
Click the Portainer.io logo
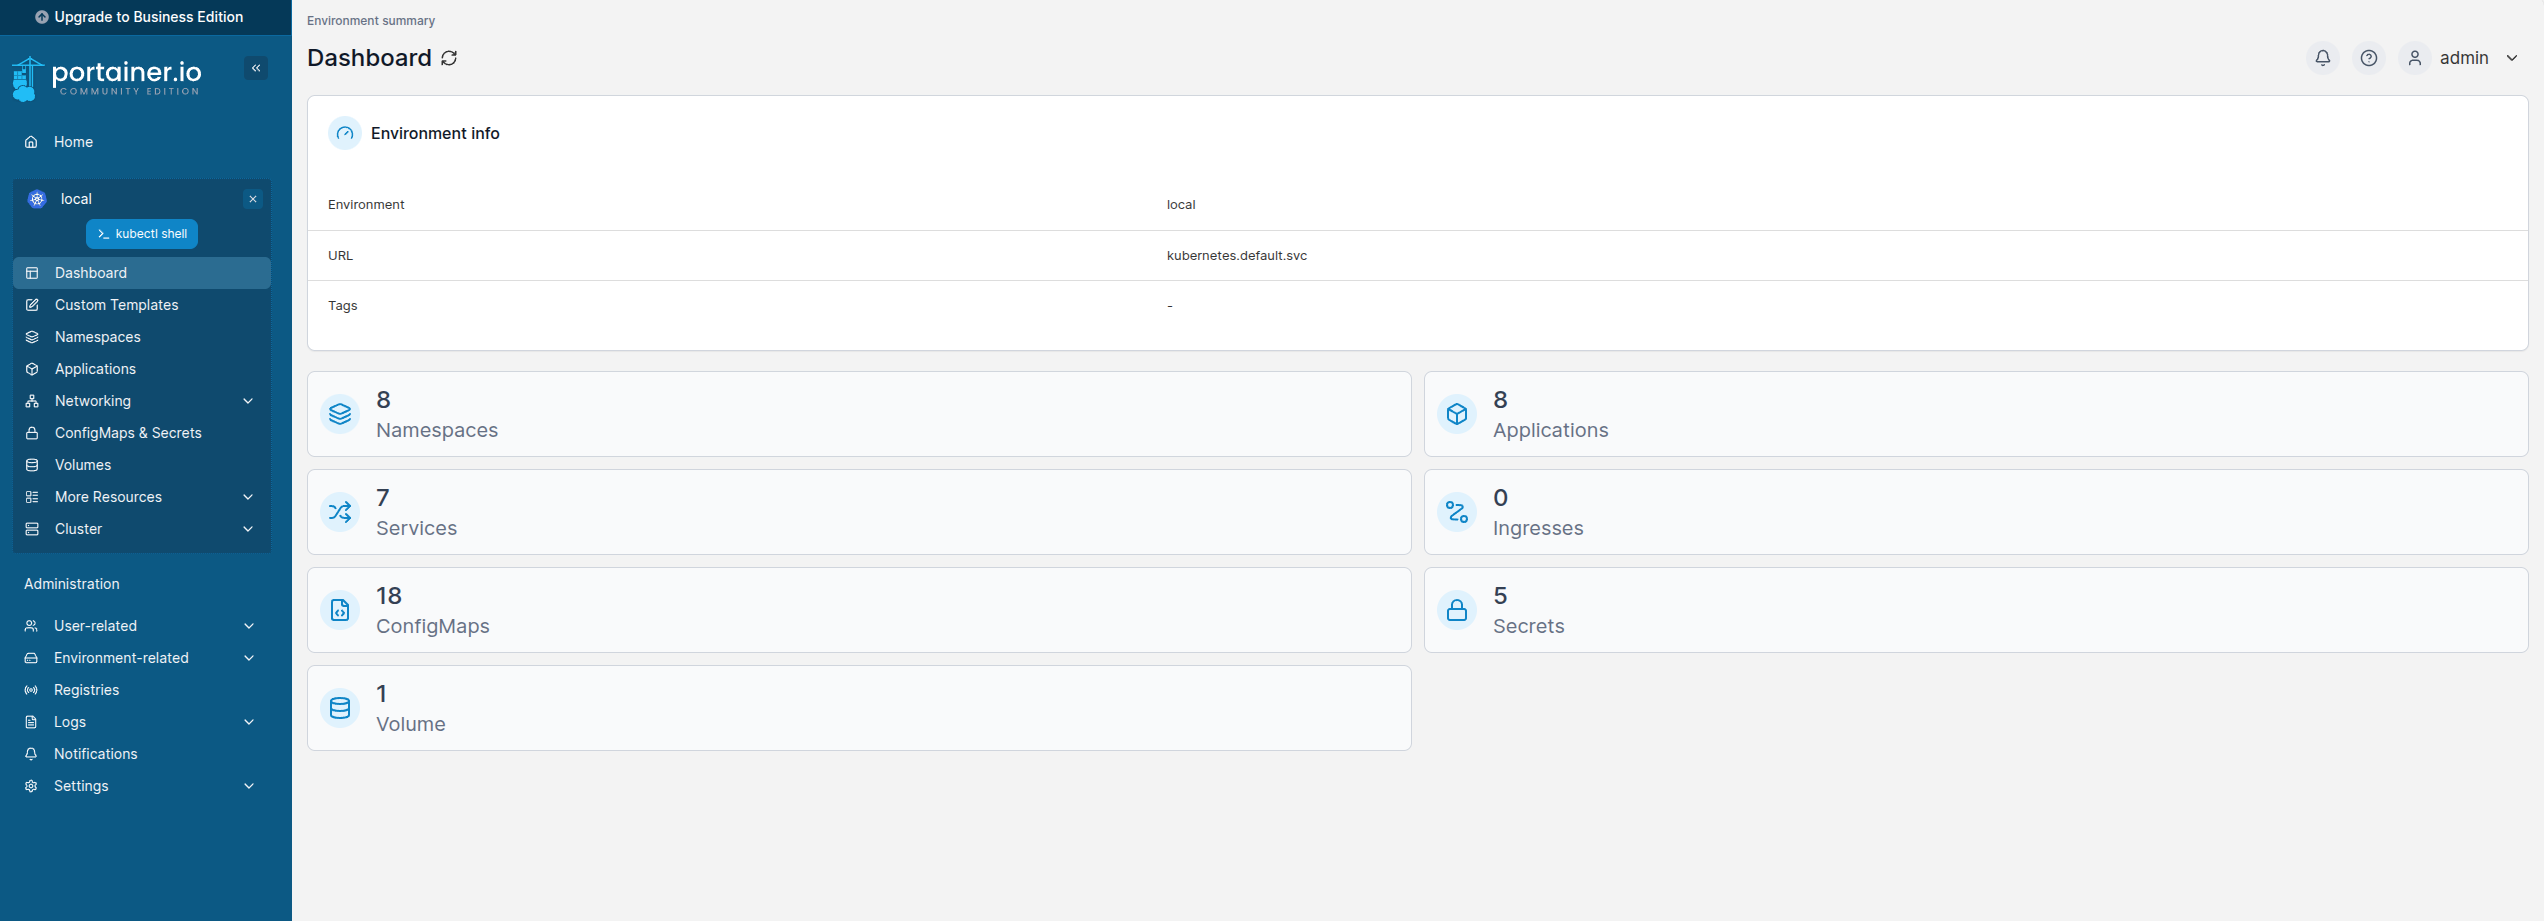[107, 78]
